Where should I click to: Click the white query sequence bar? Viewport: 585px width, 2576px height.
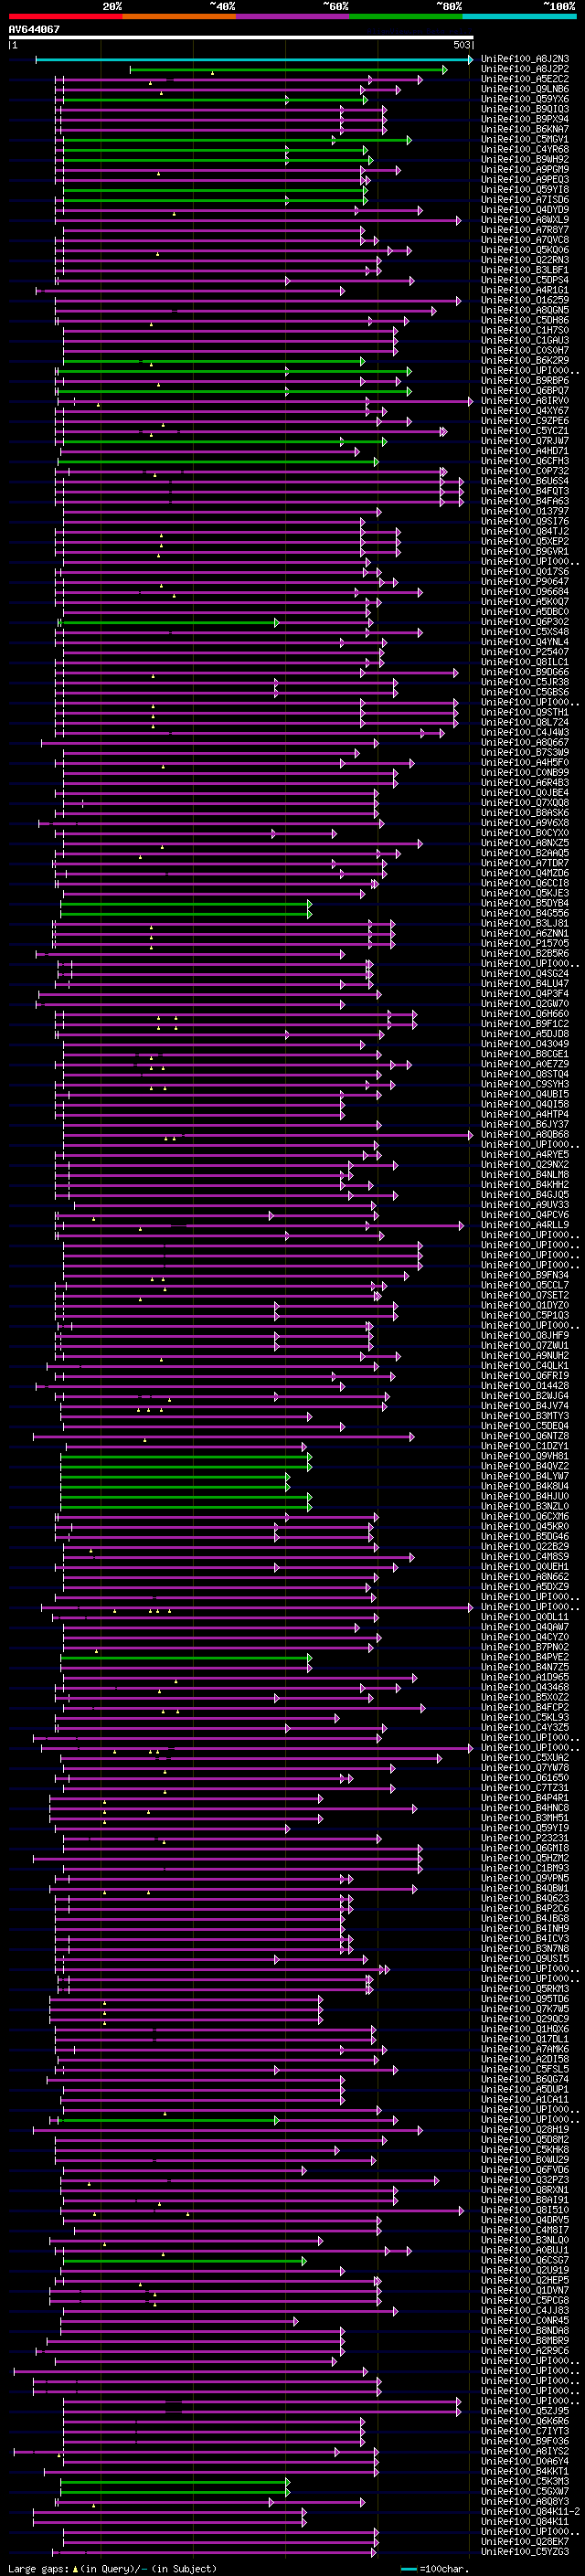pyautogui.click(x=241, y=38)
